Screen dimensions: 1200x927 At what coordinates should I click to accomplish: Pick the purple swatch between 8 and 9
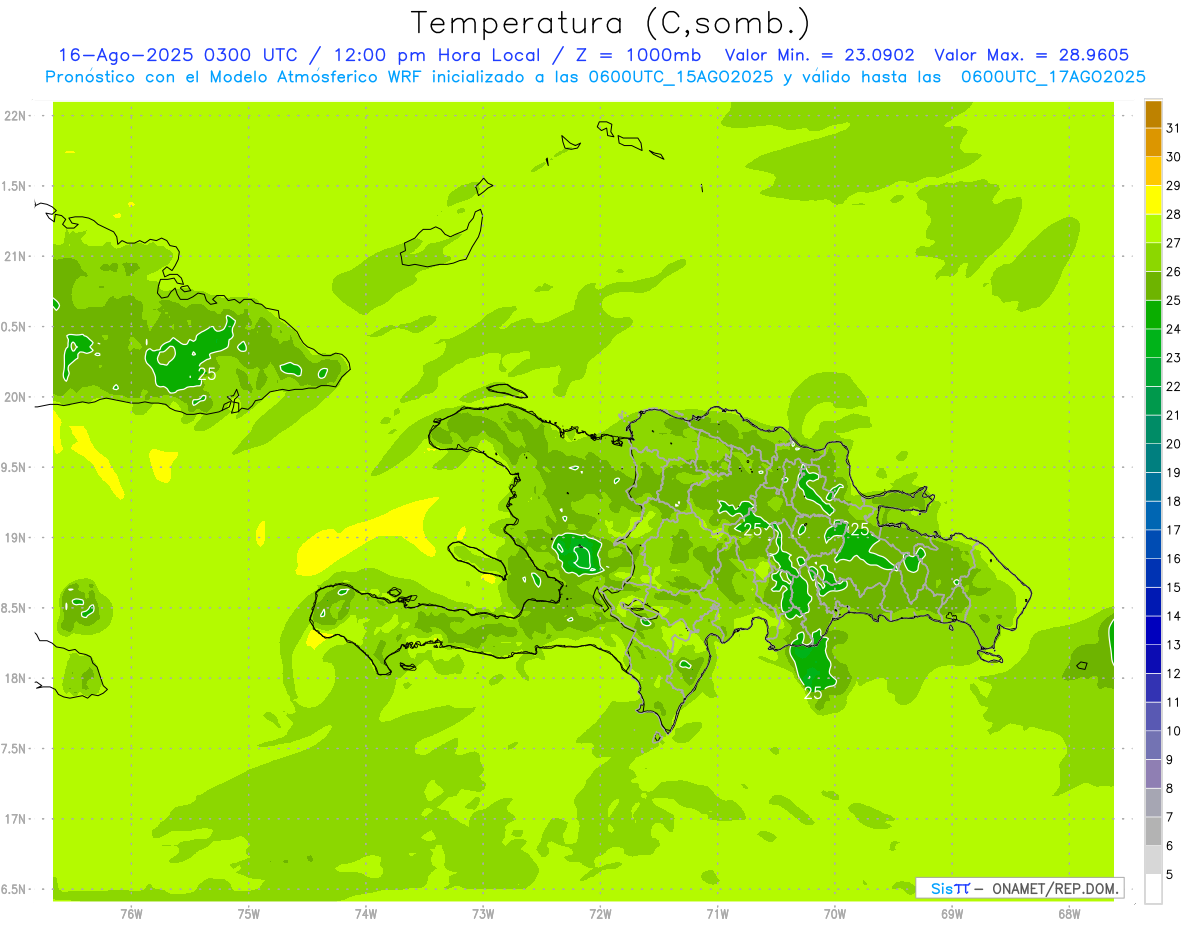[x=1153, y=774]
